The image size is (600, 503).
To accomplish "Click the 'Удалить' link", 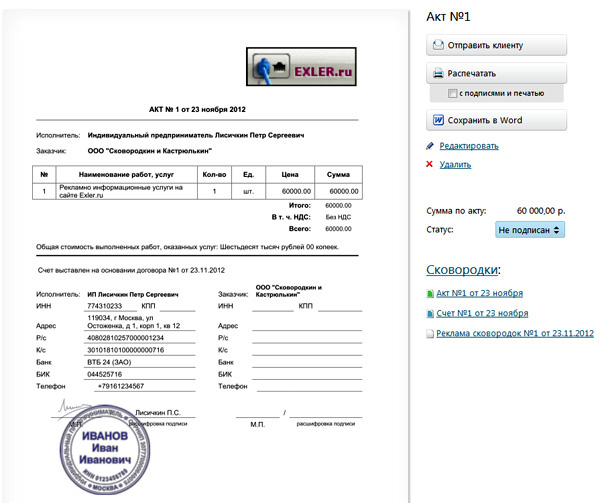I will 455,164.
